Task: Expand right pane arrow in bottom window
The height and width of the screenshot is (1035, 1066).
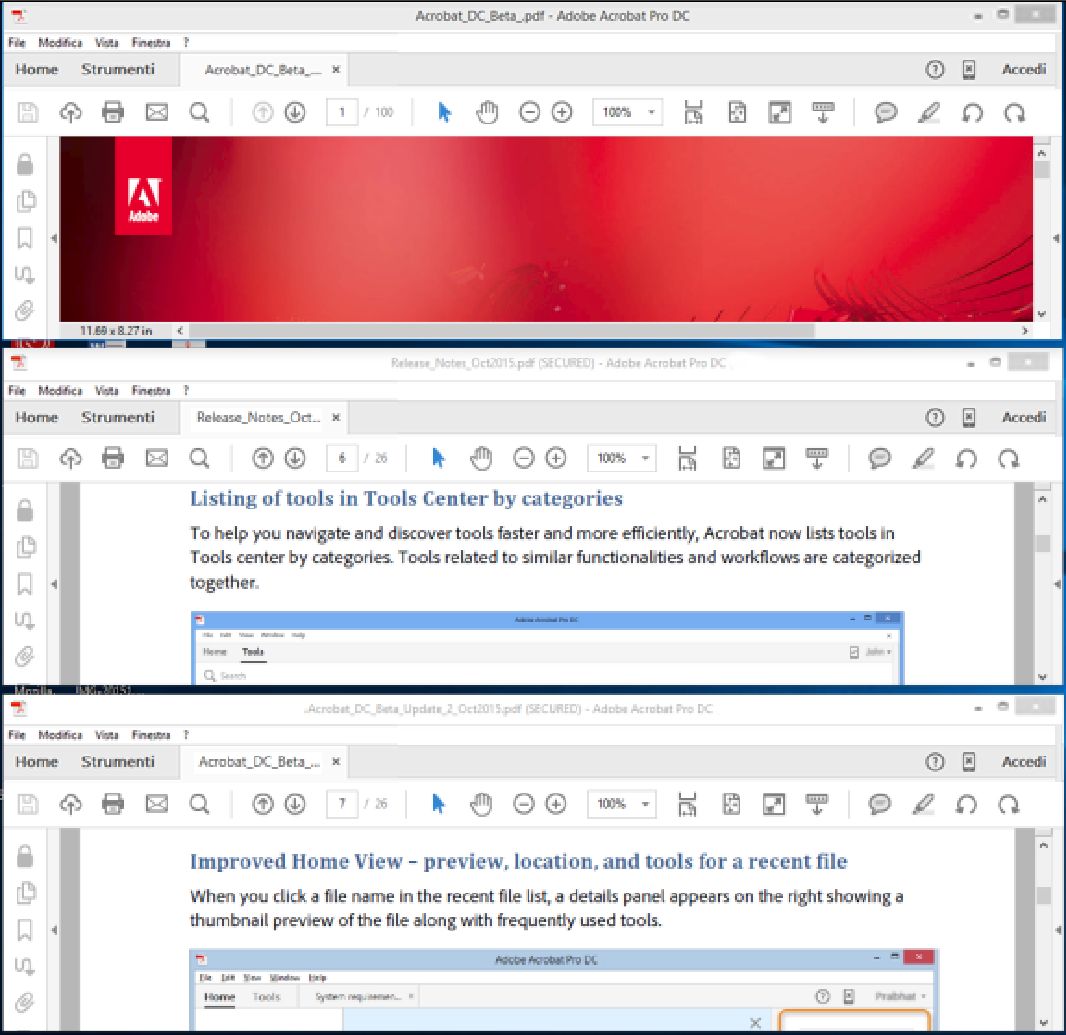Action: coord(1058,930)
